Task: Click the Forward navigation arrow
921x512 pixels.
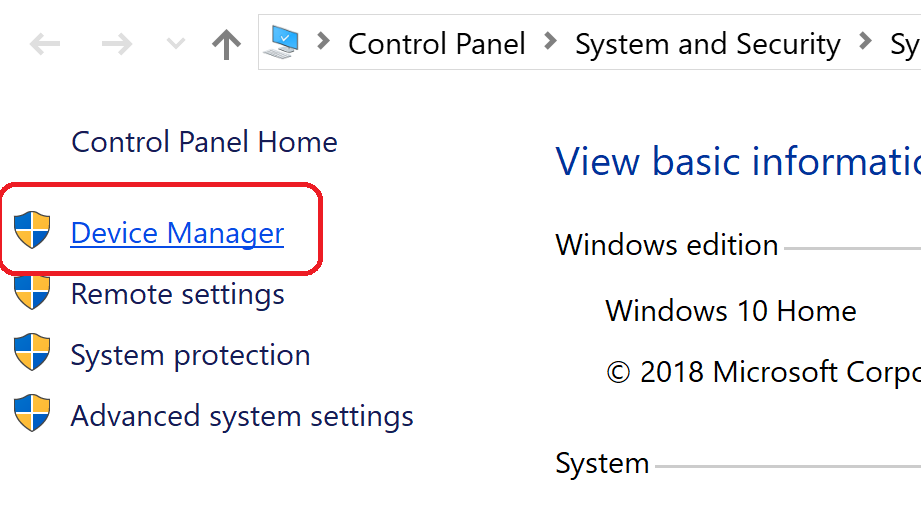Action: pos(118,44)
